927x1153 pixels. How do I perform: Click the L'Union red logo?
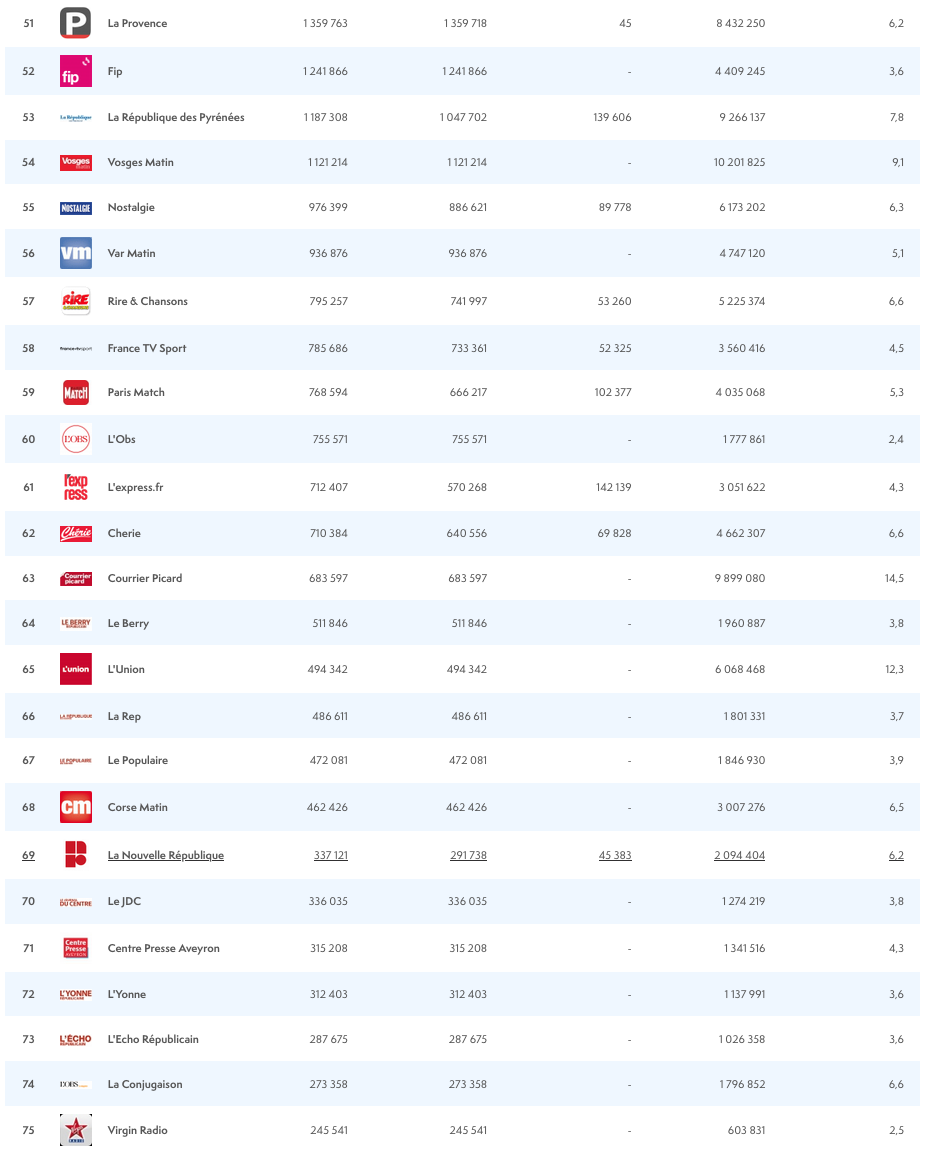point(76,669)
